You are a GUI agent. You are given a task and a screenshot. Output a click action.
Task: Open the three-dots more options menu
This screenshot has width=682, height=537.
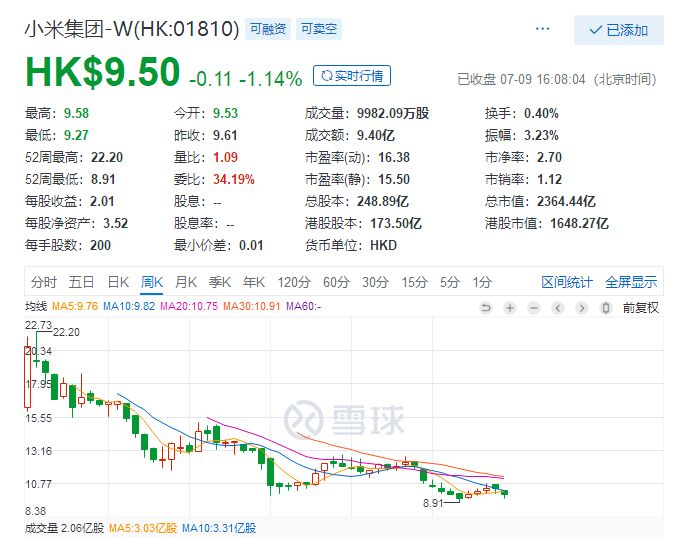click(x=542, y=29)
